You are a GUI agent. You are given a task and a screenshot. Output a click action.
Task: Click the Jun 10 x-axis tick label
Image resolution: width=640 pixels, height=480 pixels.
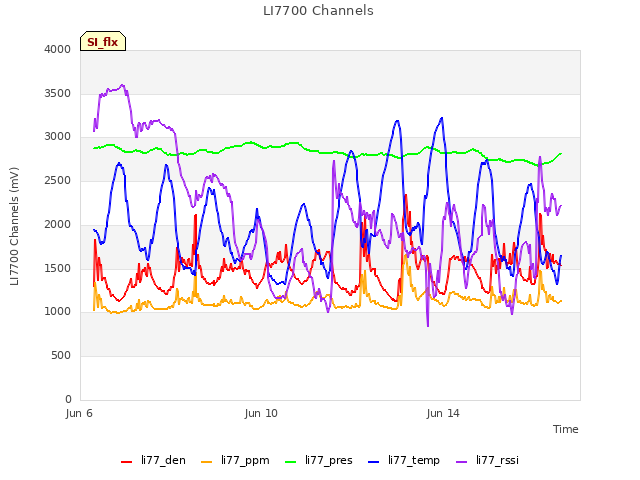(x=261, y=413)
